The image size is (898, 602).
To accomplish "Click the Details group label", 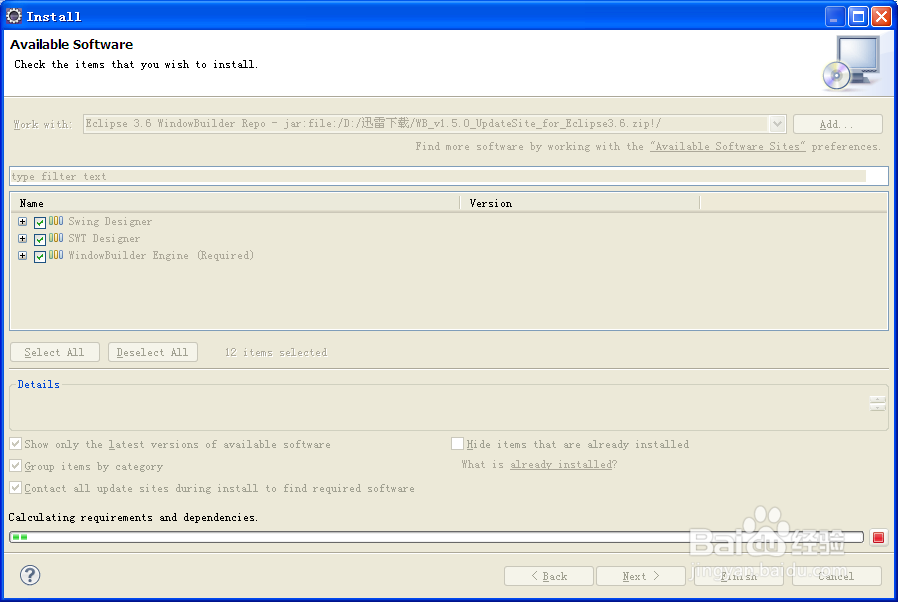I will pyautogui.click(x=38, y=384).
